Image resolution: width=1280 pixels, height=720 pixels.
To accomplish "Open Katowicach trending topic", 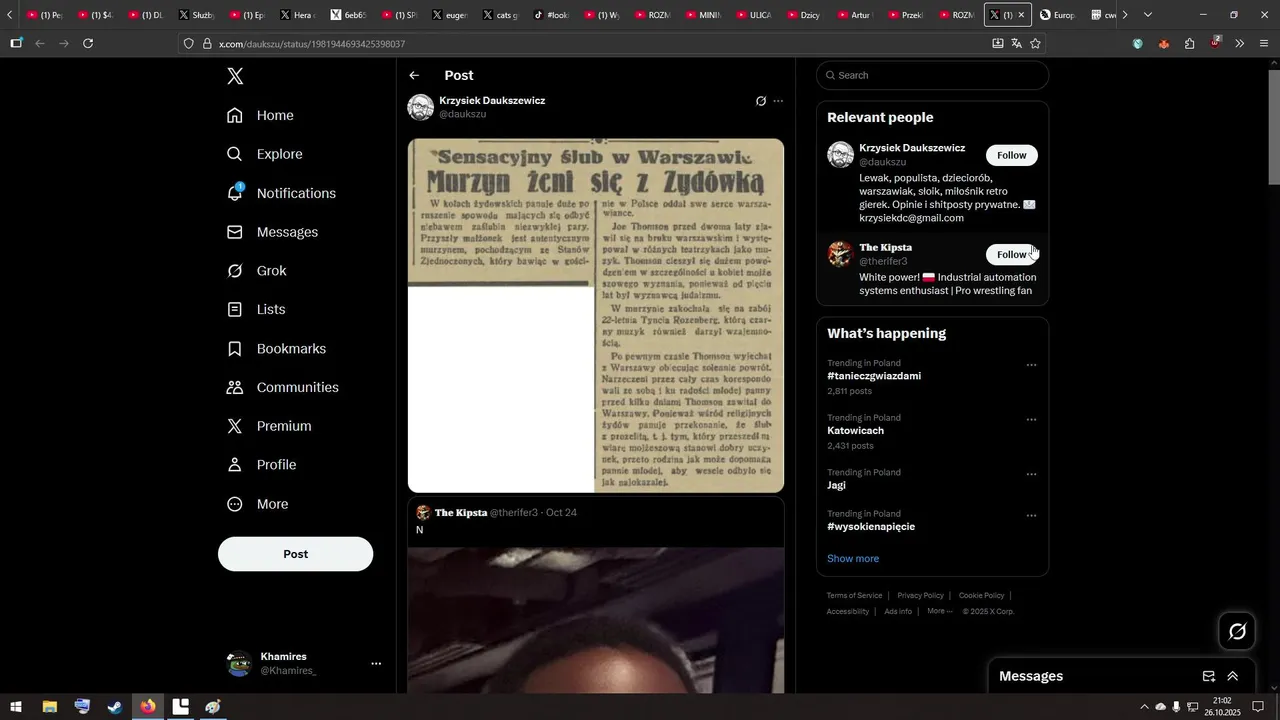I will 855,431.
